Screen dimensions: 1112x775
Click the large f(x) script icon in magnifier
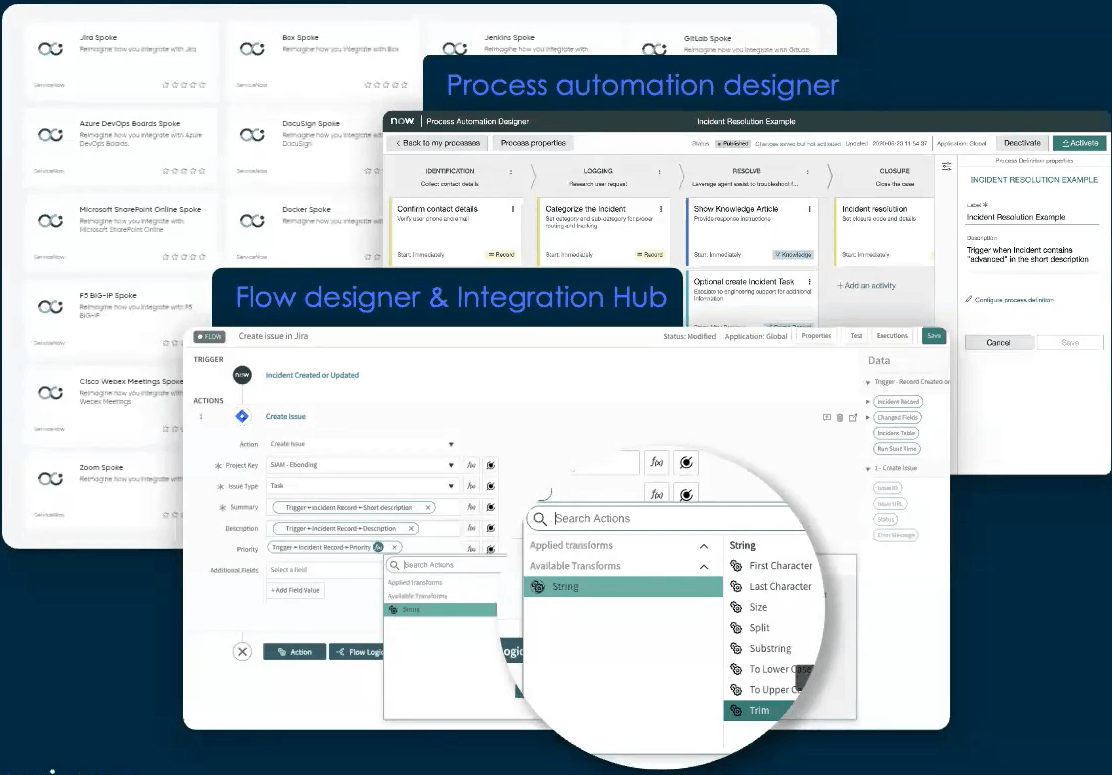pos(657,462)
